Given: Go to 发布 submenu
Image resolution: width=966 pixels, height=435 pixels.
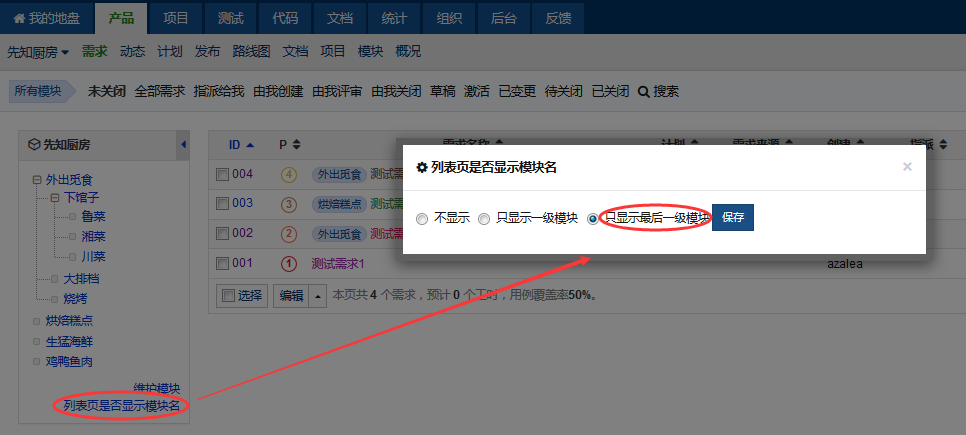Looking at the screenshot, I should 208,52.
